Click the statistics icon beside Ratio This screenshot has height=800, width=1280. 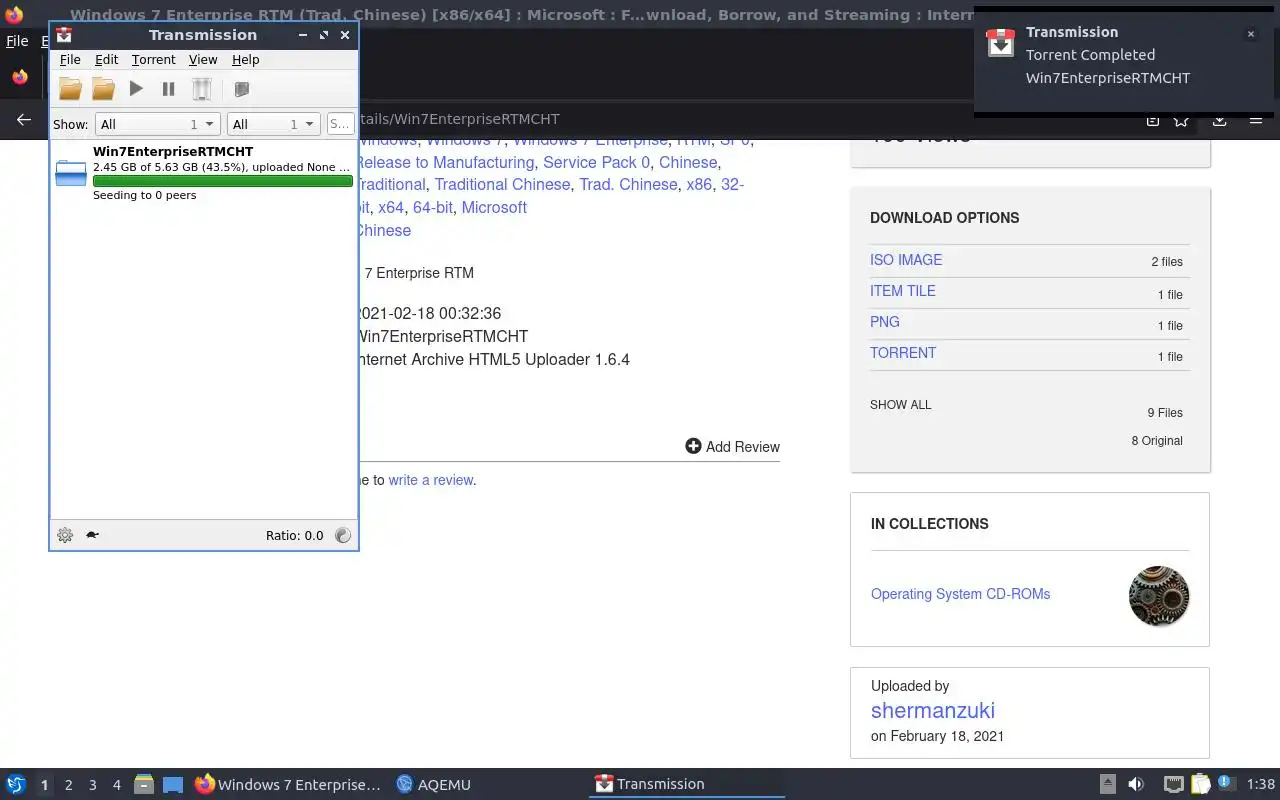pyautogui.click(x=343, y=535)
